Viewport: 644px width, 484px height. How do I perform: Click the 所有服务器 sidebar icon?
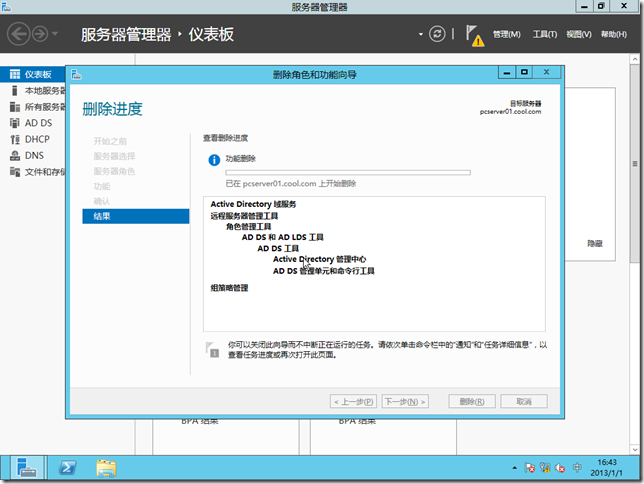click(x=15, y=107)
